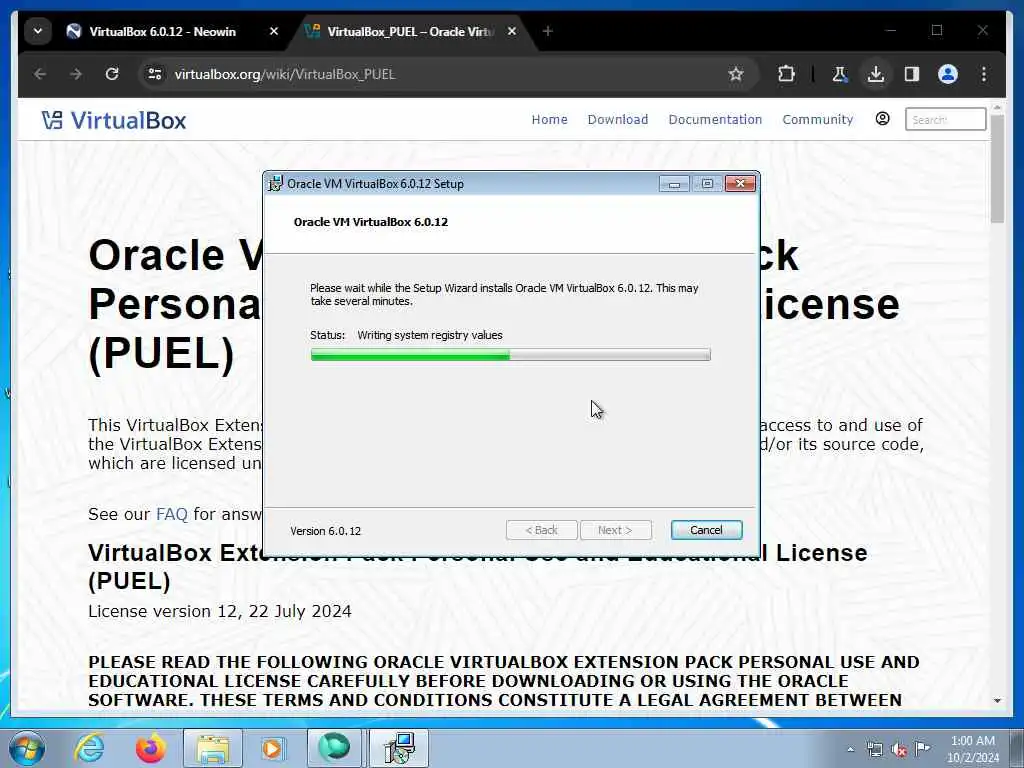Screen dimensions: 1024x768
Task: Open the Chrome extensions puzzle icon
Action: point(786,74)
